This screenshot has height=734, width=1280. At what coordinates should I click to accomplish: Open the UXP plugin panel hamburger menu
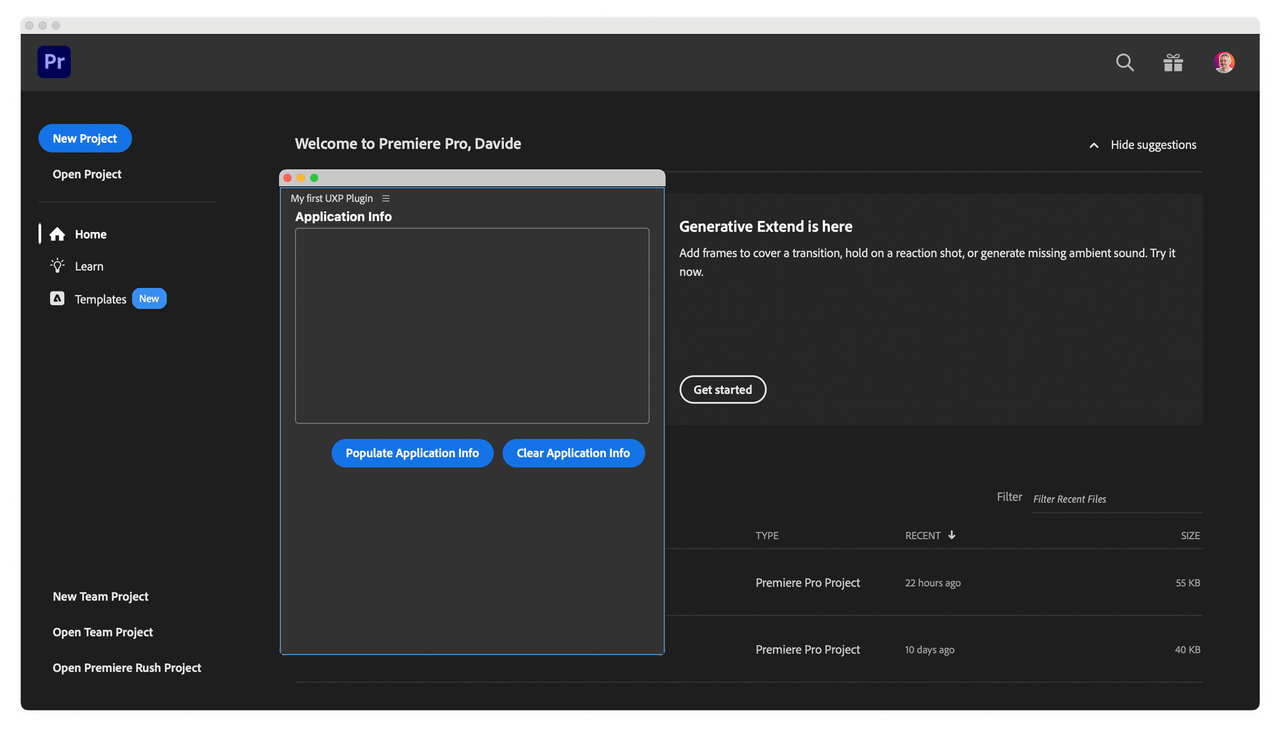386,198
